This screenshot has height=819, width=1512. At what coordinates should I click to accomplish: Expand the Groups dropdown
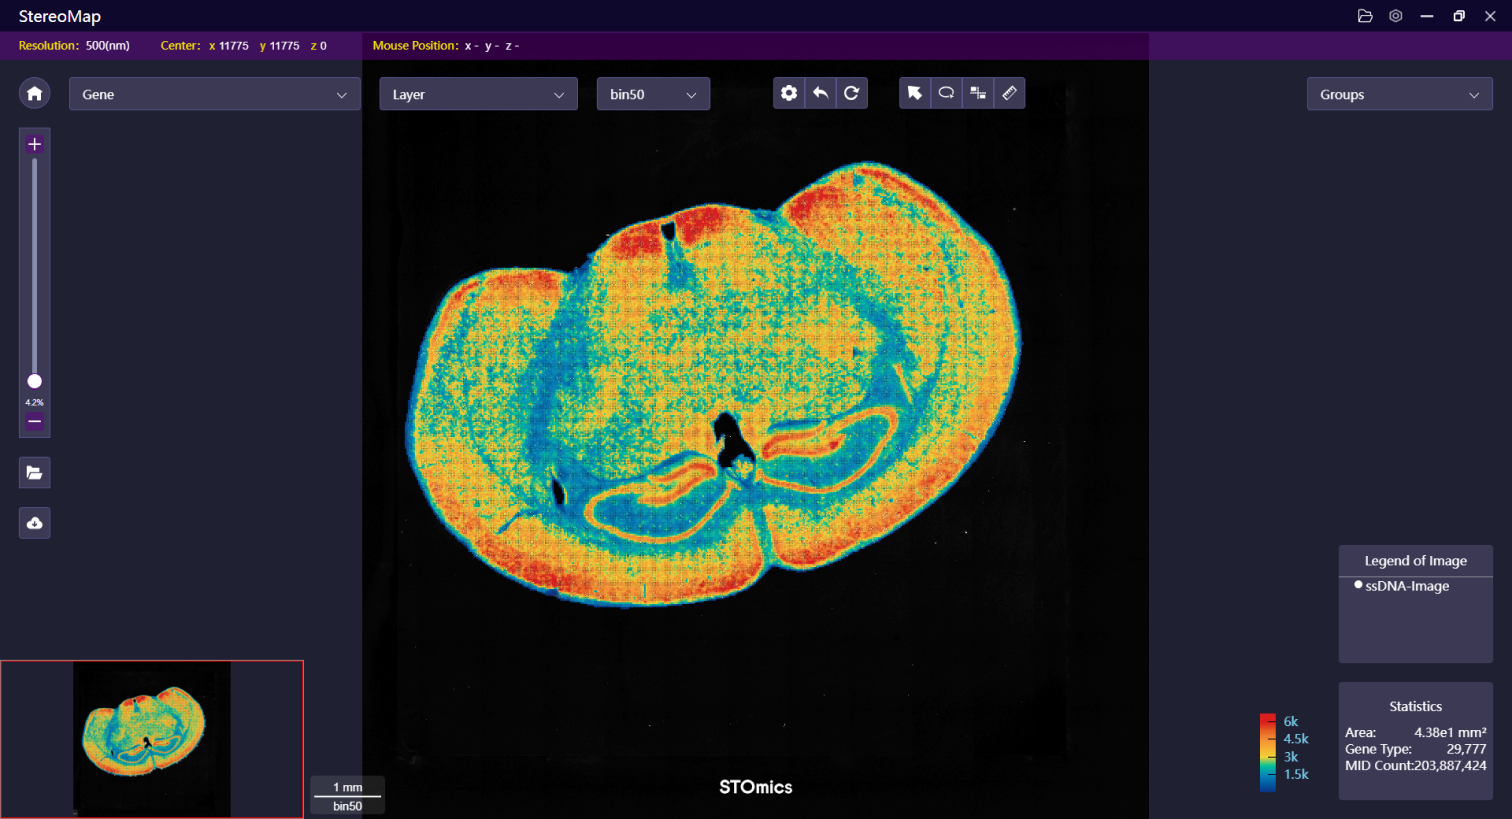tap(1399, 95)
